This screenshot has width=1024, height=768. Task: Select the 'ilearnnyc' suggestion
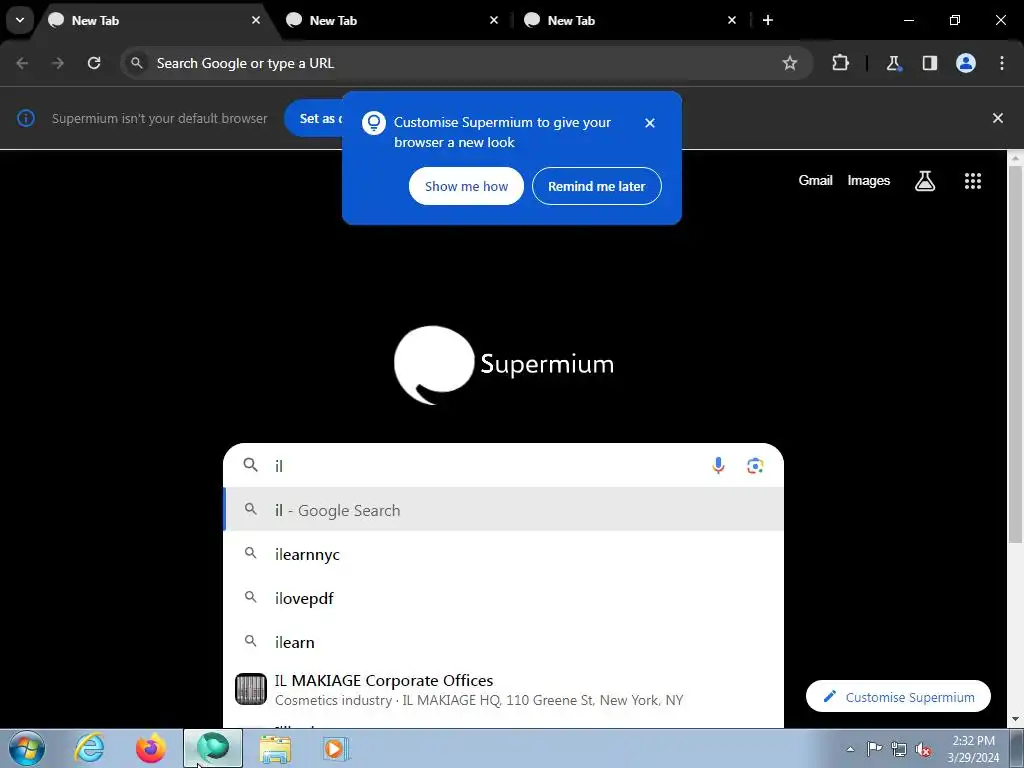click(504, 554)
